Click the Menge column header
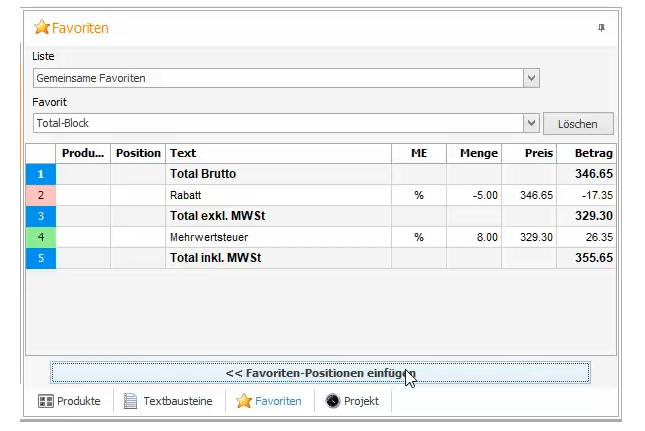This screenshot has height=431, width=645. pos(474,153)
